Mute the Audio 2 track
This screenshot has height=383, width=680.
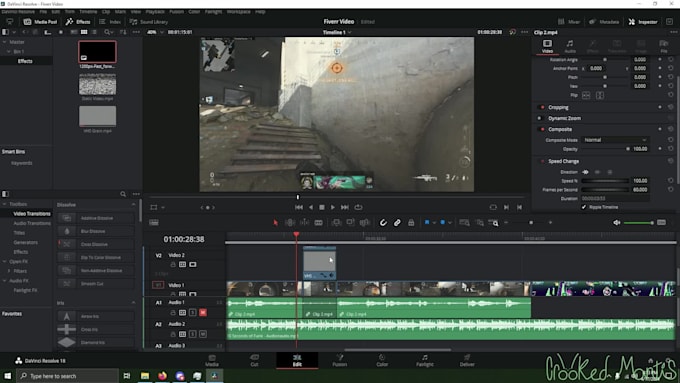(203, 334)
